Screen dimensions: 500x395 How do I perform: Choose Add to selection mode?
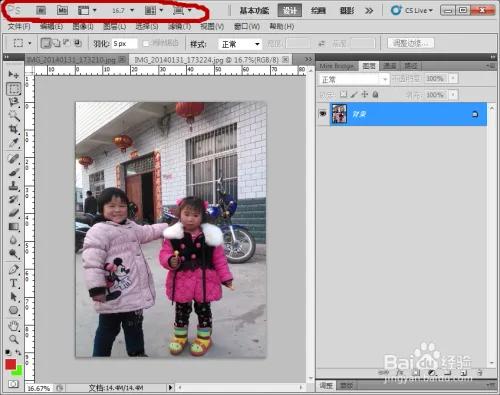point(57,43)
